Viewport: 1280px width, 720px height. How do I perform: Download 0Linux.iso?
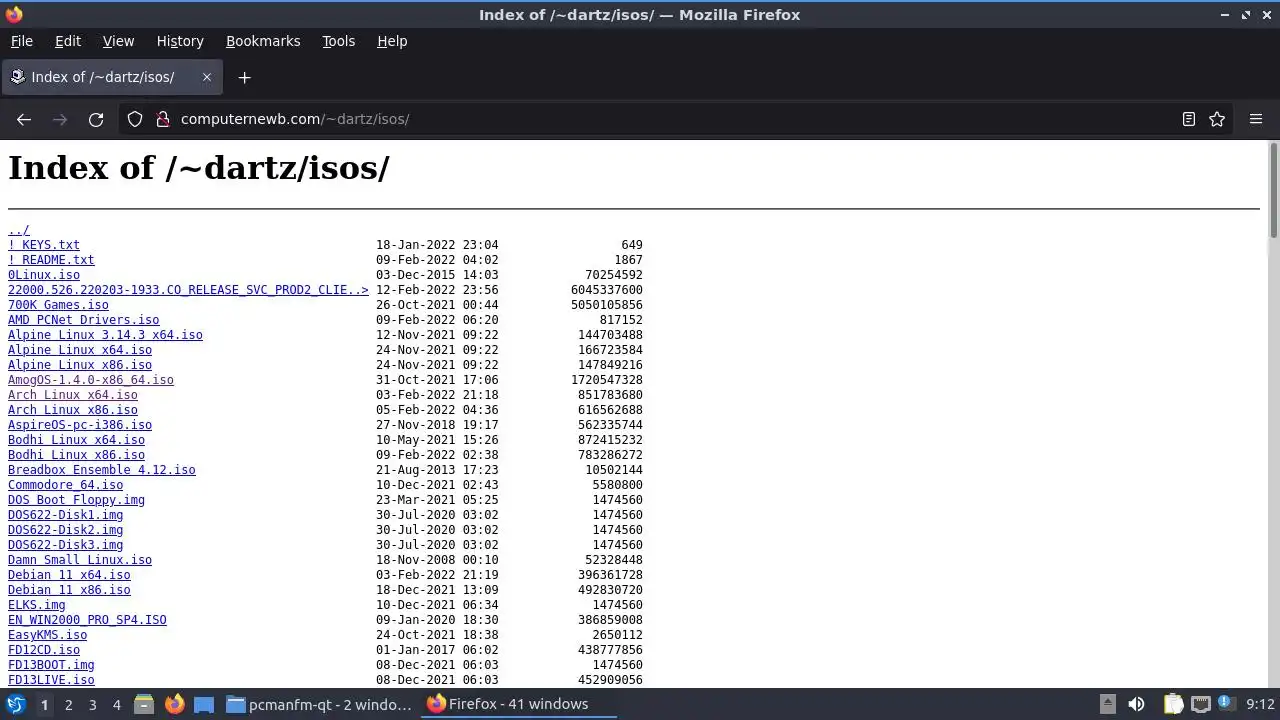(x=44, y=275)
